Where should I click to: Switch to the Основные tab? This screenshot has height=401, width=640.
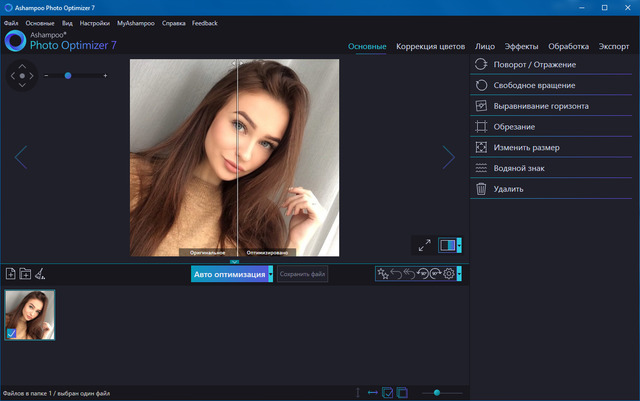click(x=367, y=46)
